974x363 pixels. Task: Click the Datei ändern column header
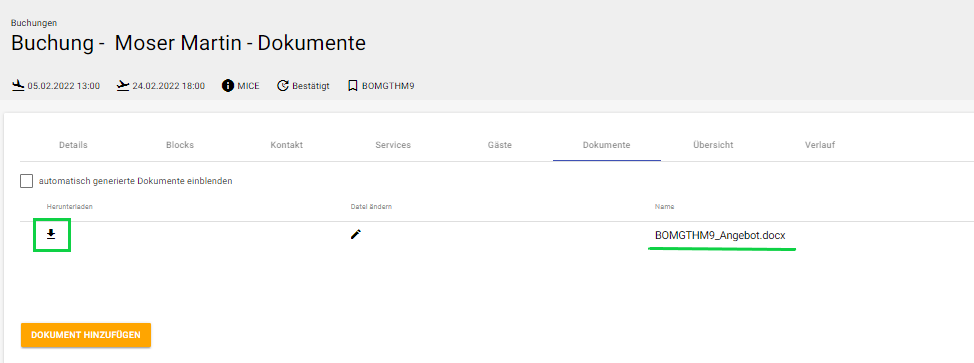pyautogui.click(x=371, y=206)
